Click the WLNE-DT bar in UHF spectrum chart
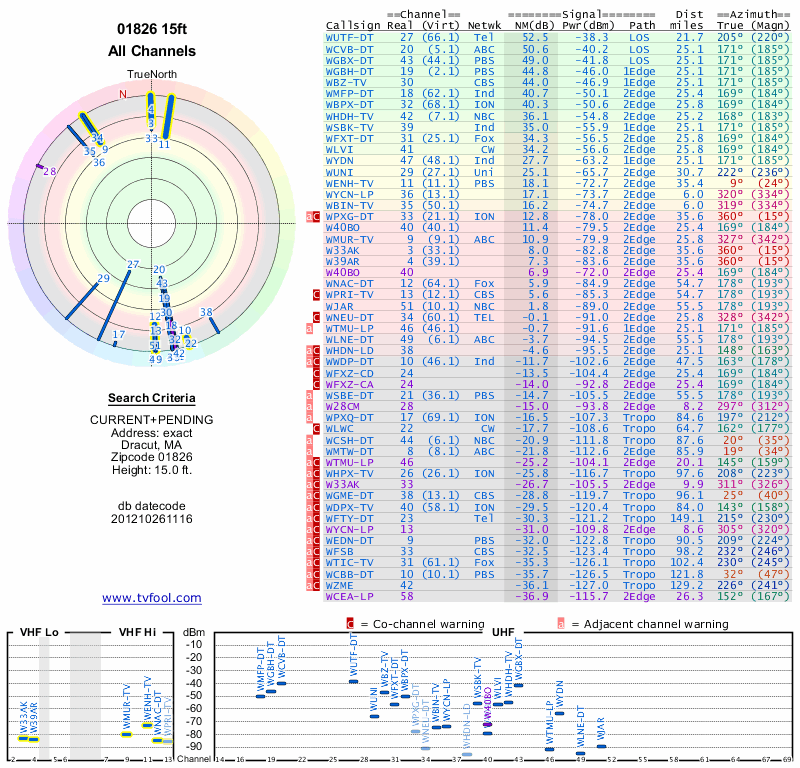800x768 pixels. click(x=581, y=753)
